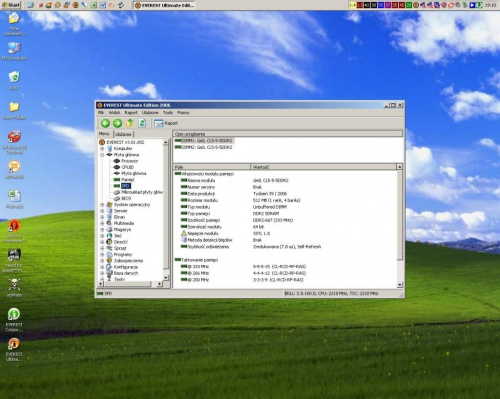The image size is (500, 399).
Task: Click the DirectX tree icon
Action: coord(109,242)
